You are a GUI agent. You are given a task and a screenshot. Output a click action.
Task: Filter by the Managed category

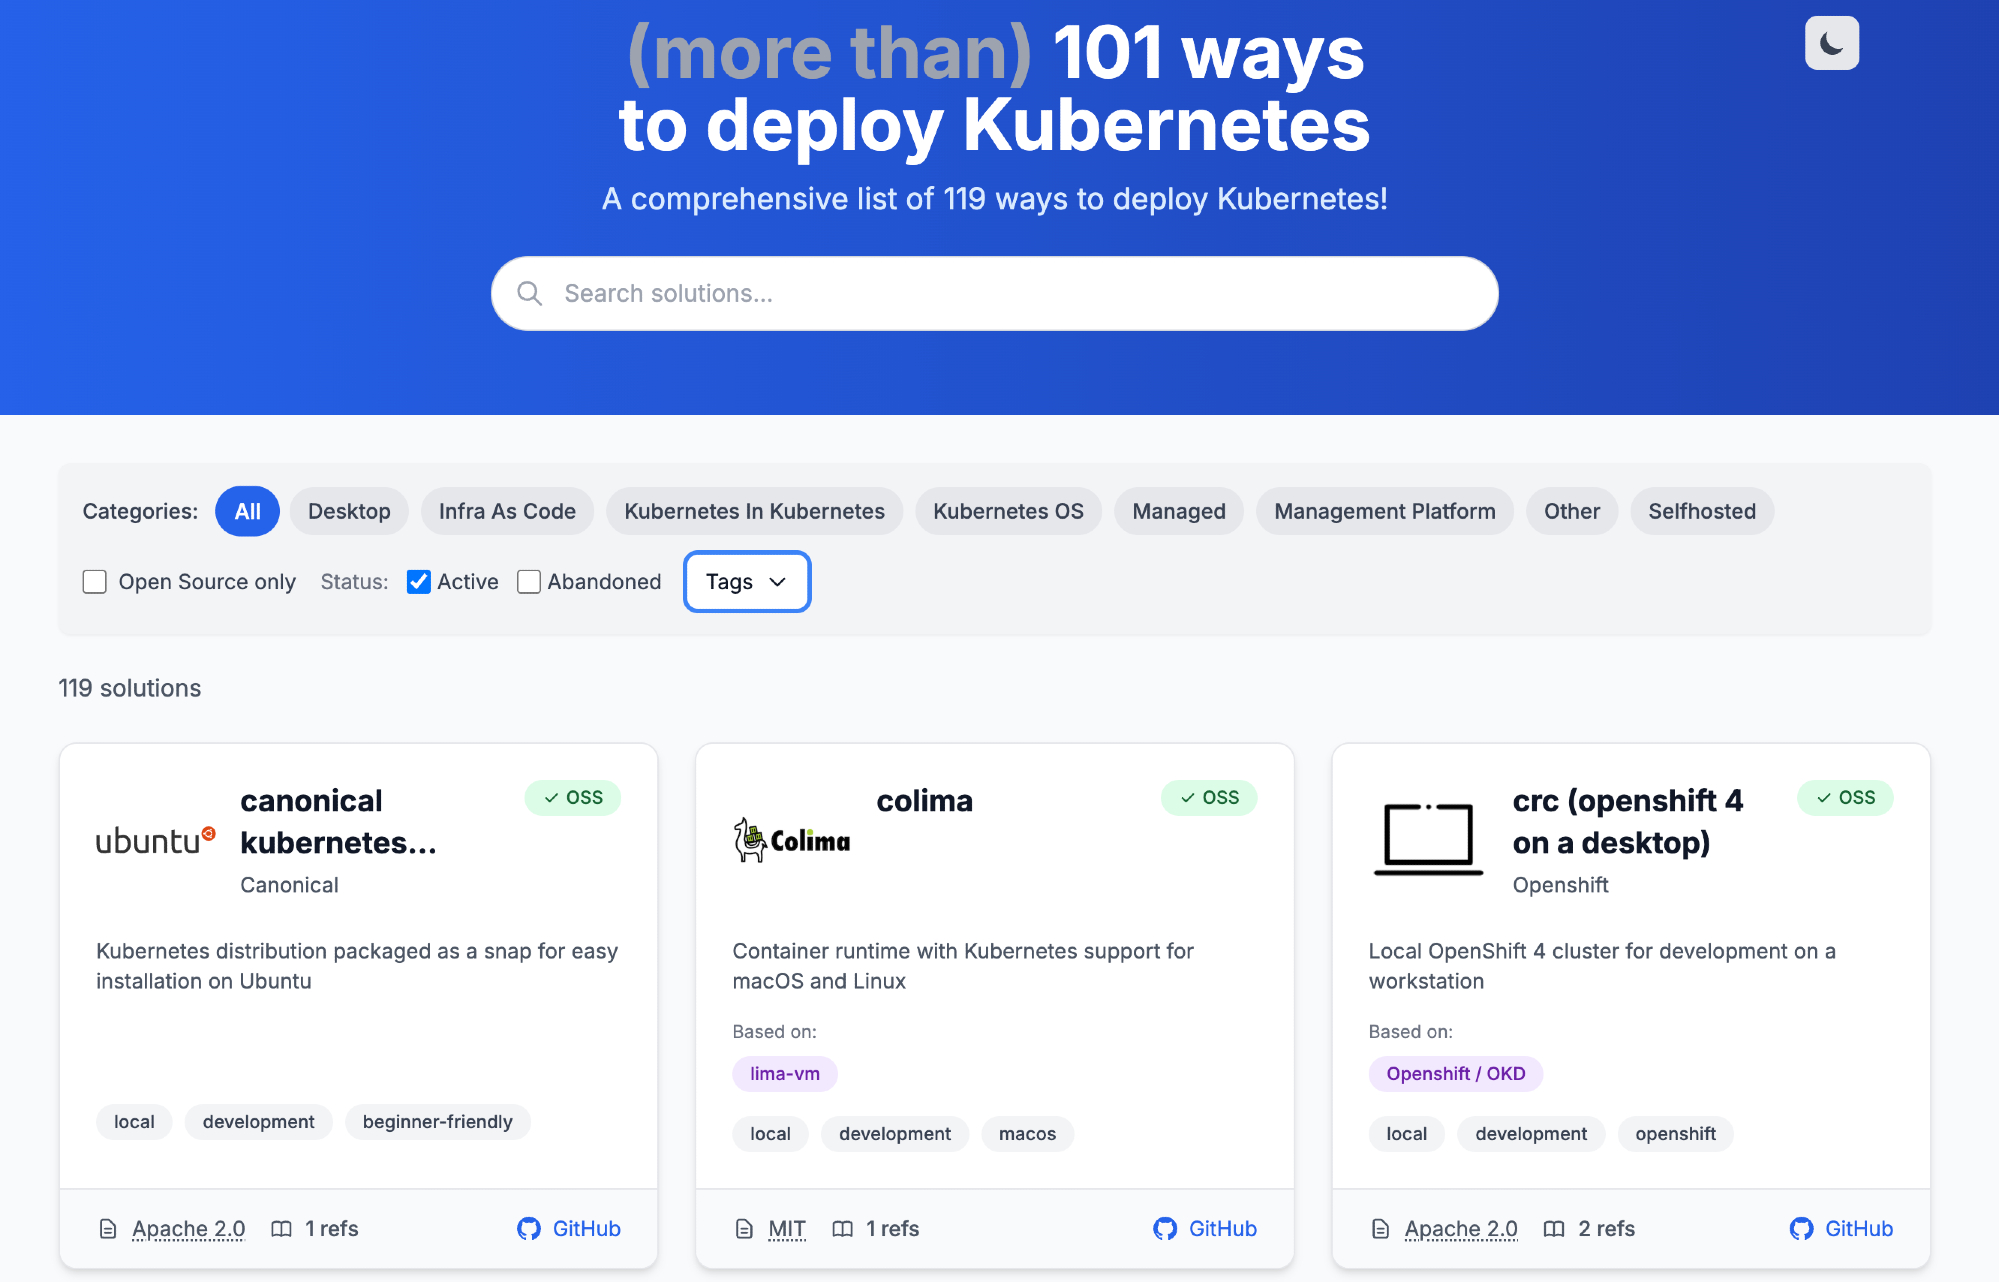1178,511
